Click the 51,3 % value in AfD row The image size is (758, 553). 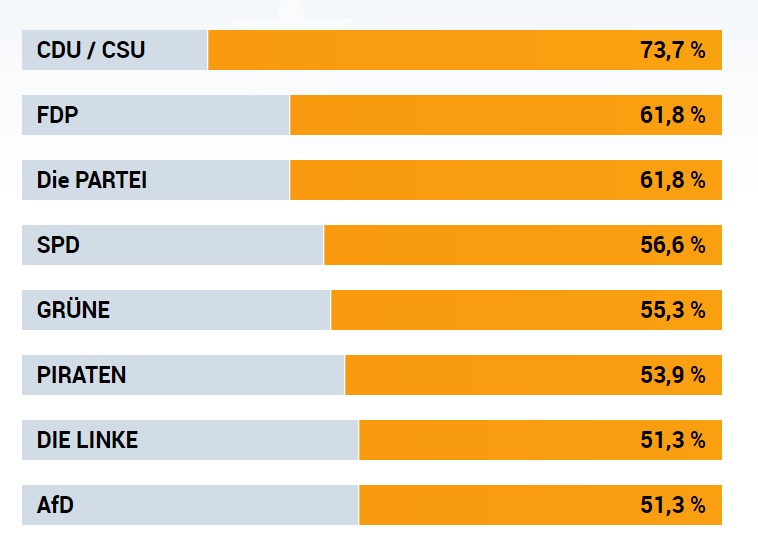[673, 505]
